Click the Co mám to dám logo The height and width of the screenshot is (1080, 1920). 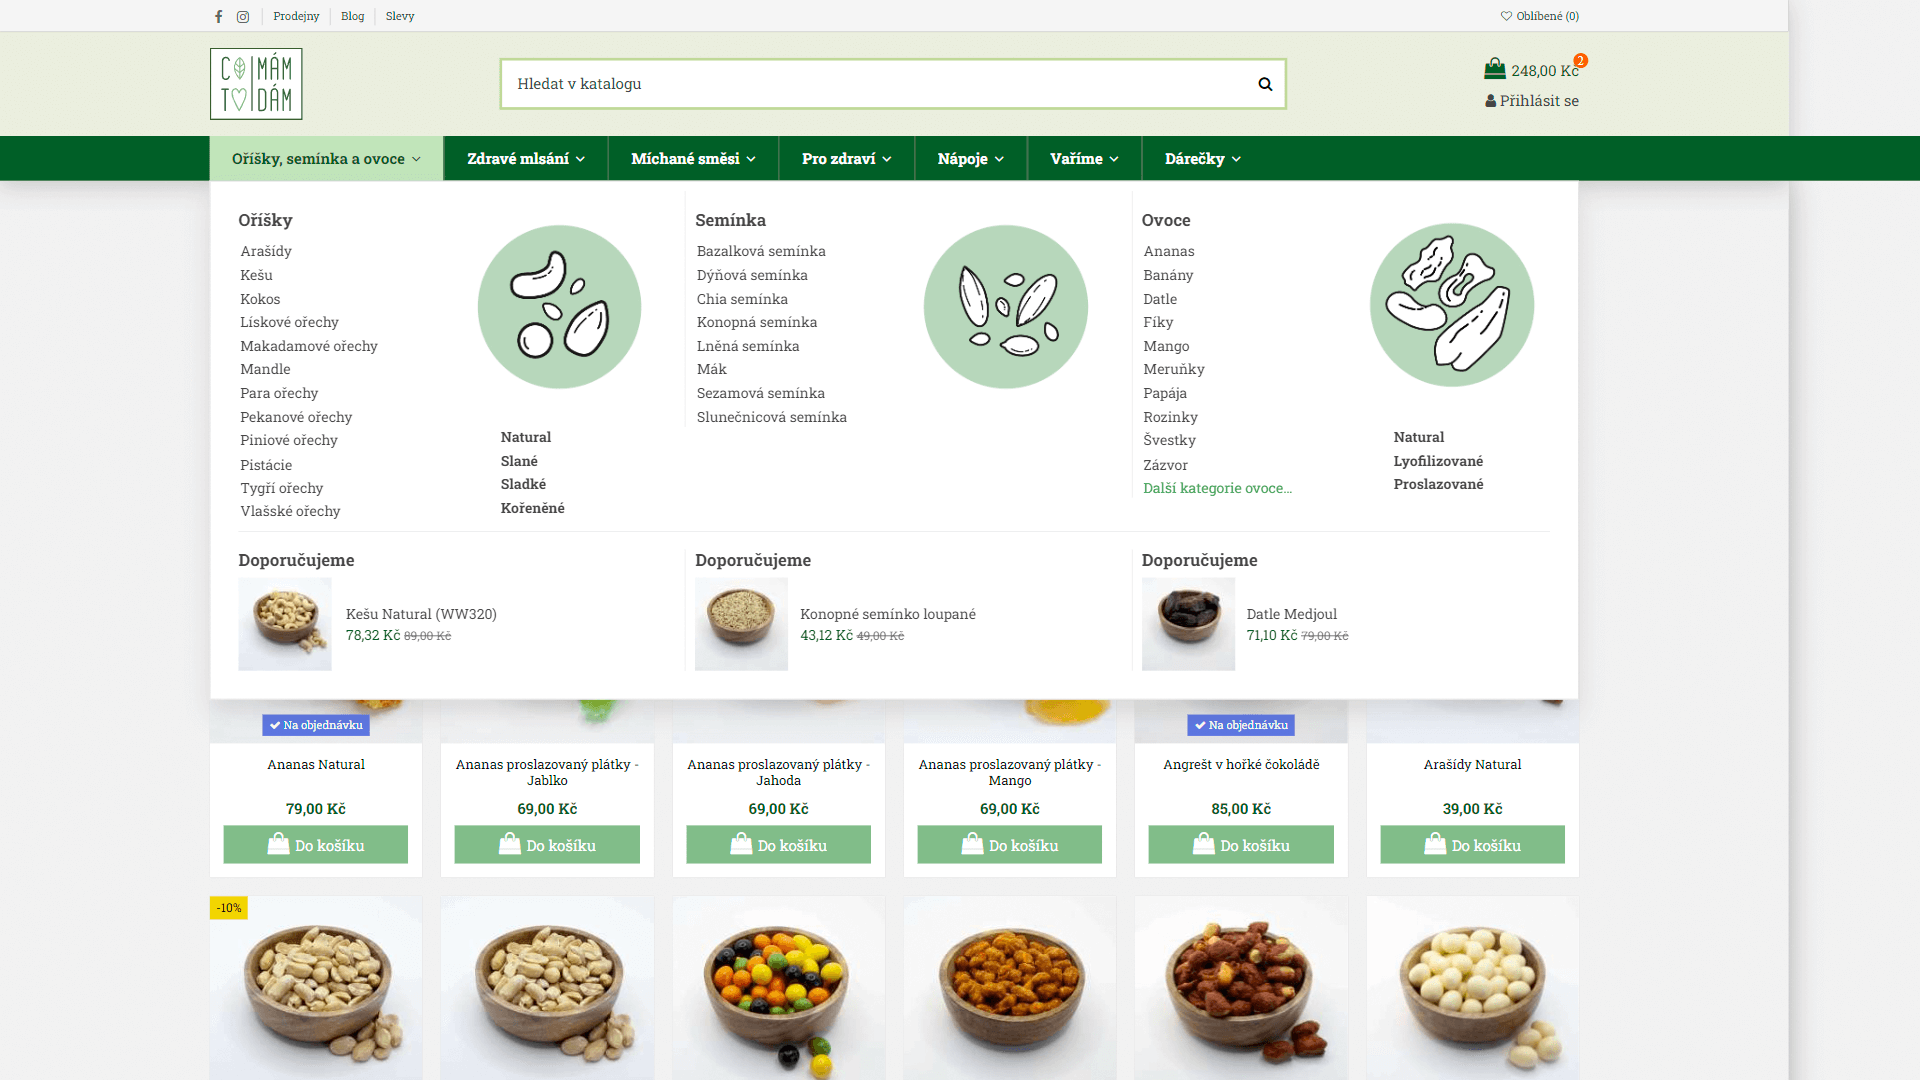256,84
